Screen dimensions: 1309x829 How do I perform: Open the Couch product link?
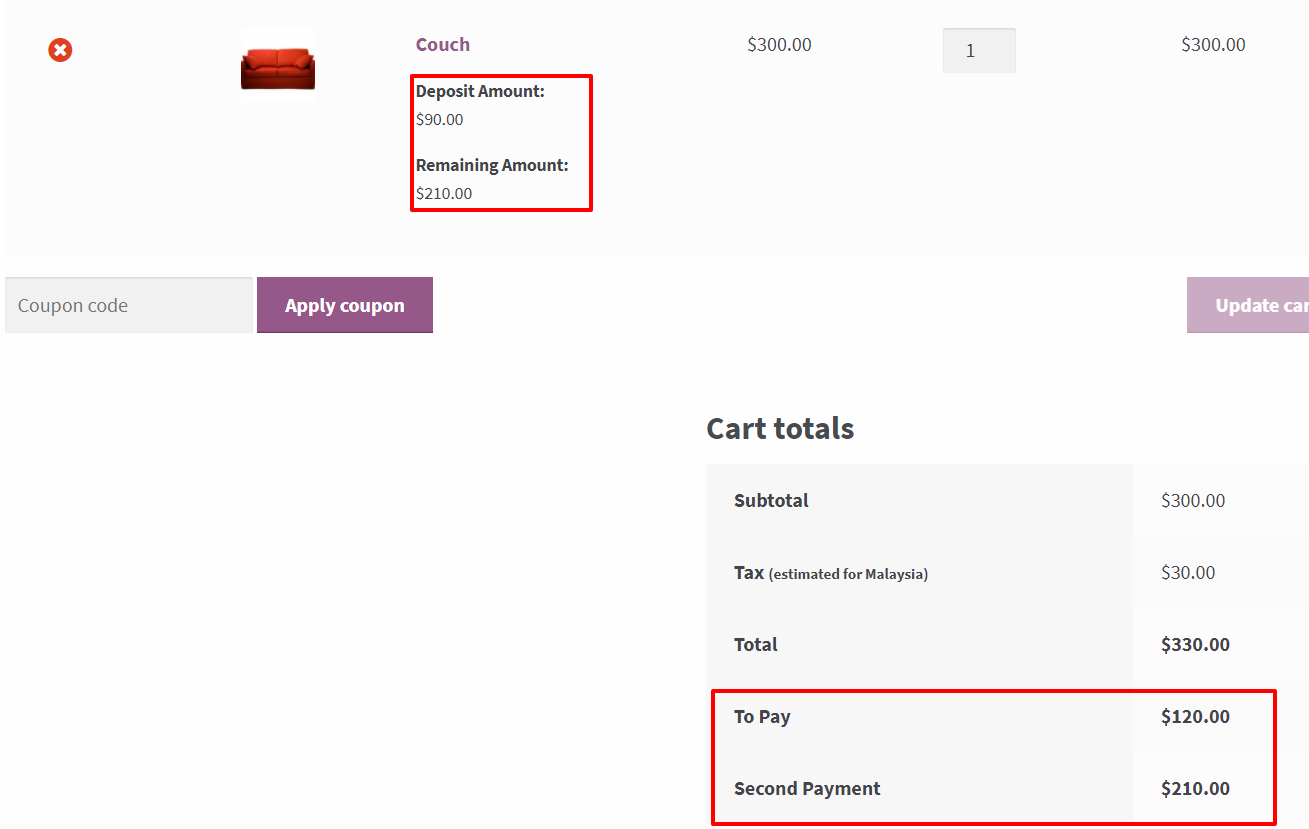point(442,44)
